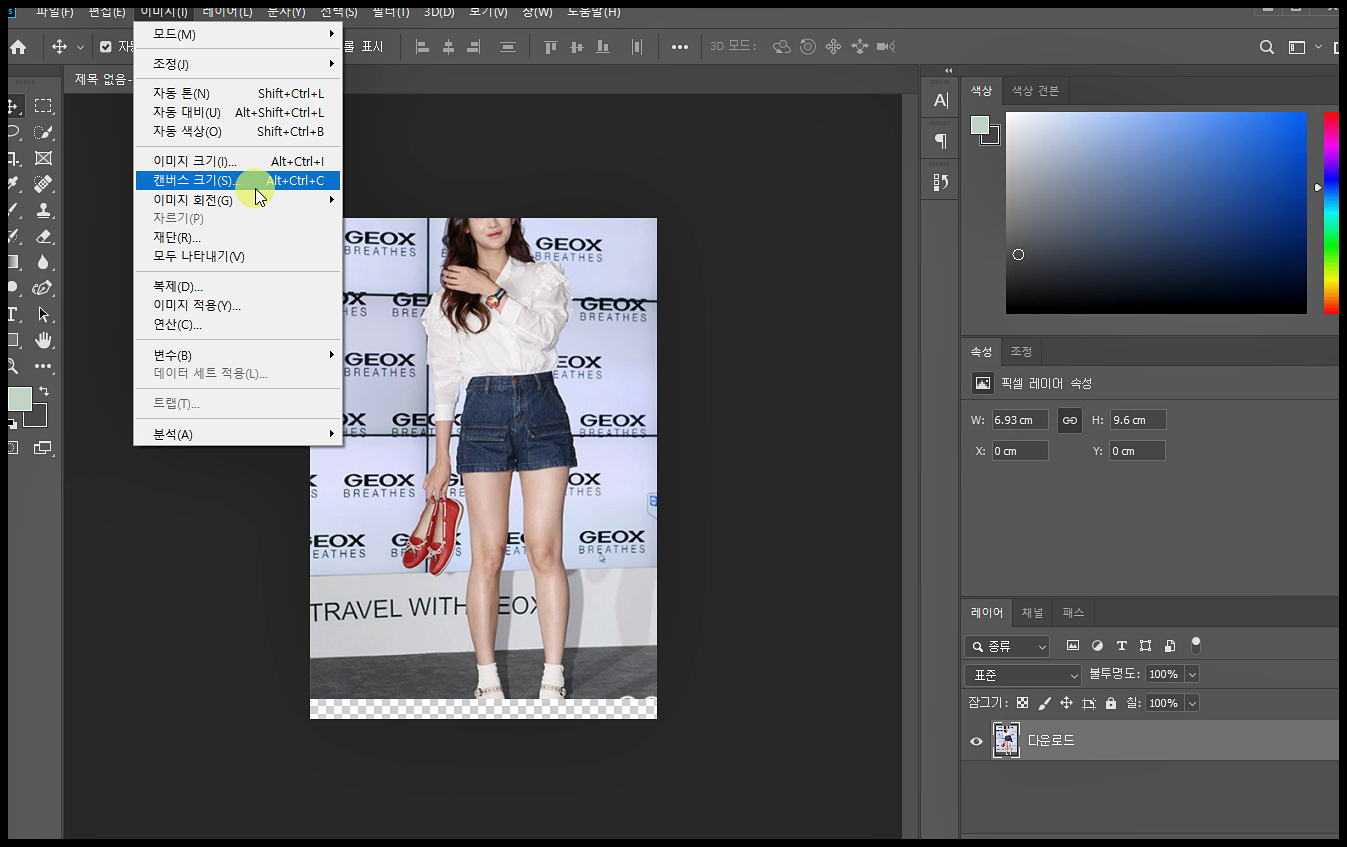Toggle the layer filter on/off switch
The image size is (1347, 847).
point(1196,645)
